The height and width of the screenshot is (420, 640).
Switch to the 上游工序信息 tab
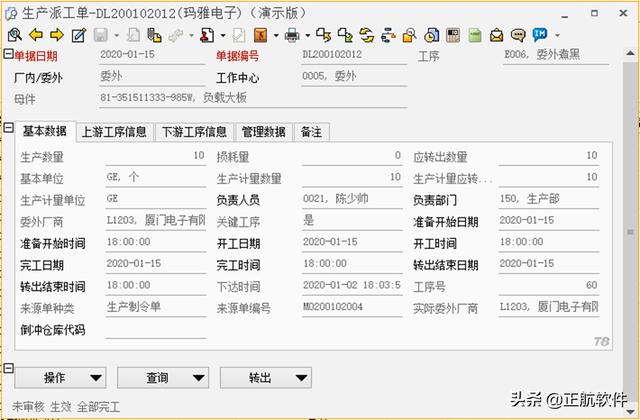114,132
